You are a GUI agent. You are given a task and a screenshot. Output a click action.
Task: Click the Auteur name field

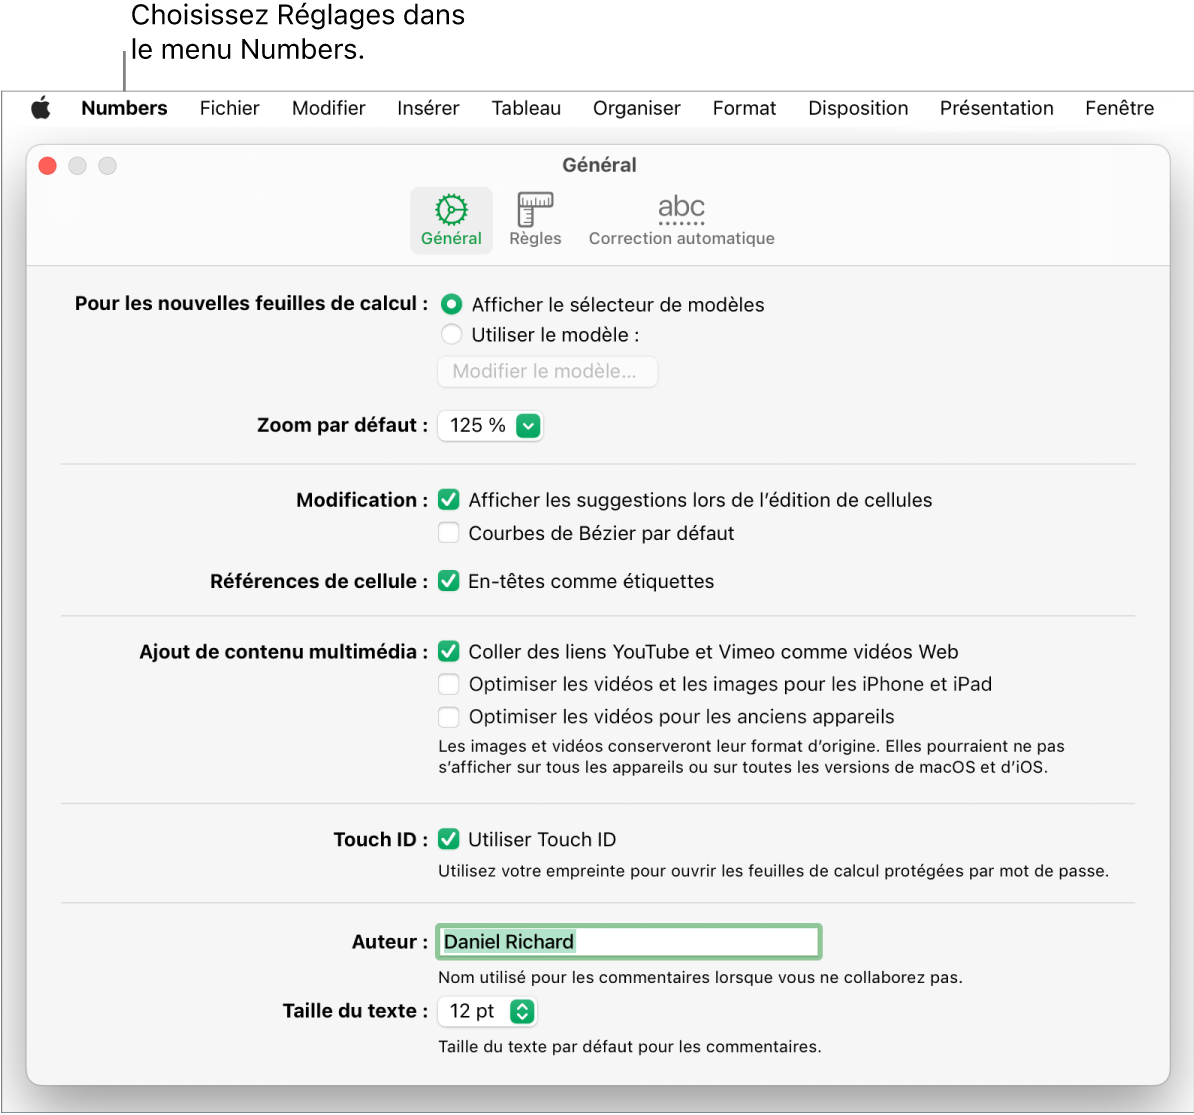(629, 942)
